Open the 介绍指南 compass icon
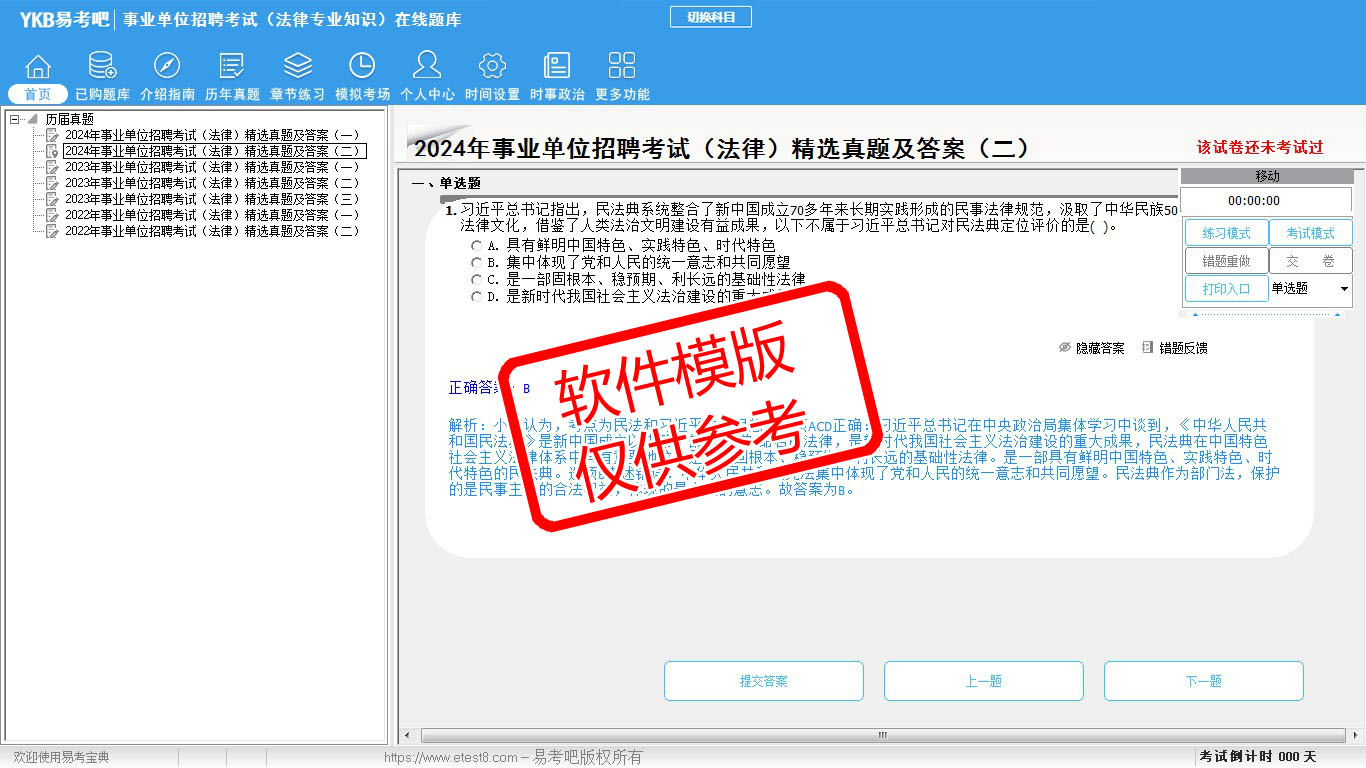 click(167, 67)
